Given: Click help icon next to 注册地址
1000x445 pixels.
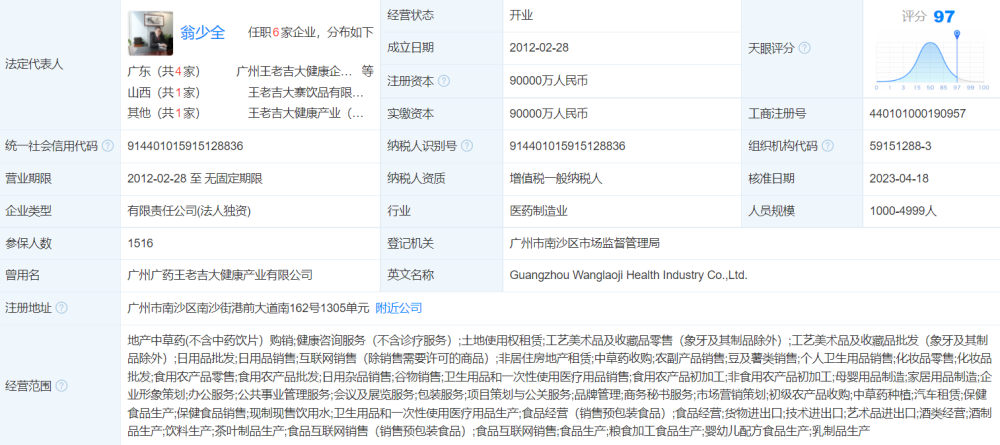Looking at the screenshot, I should [61, 308].
